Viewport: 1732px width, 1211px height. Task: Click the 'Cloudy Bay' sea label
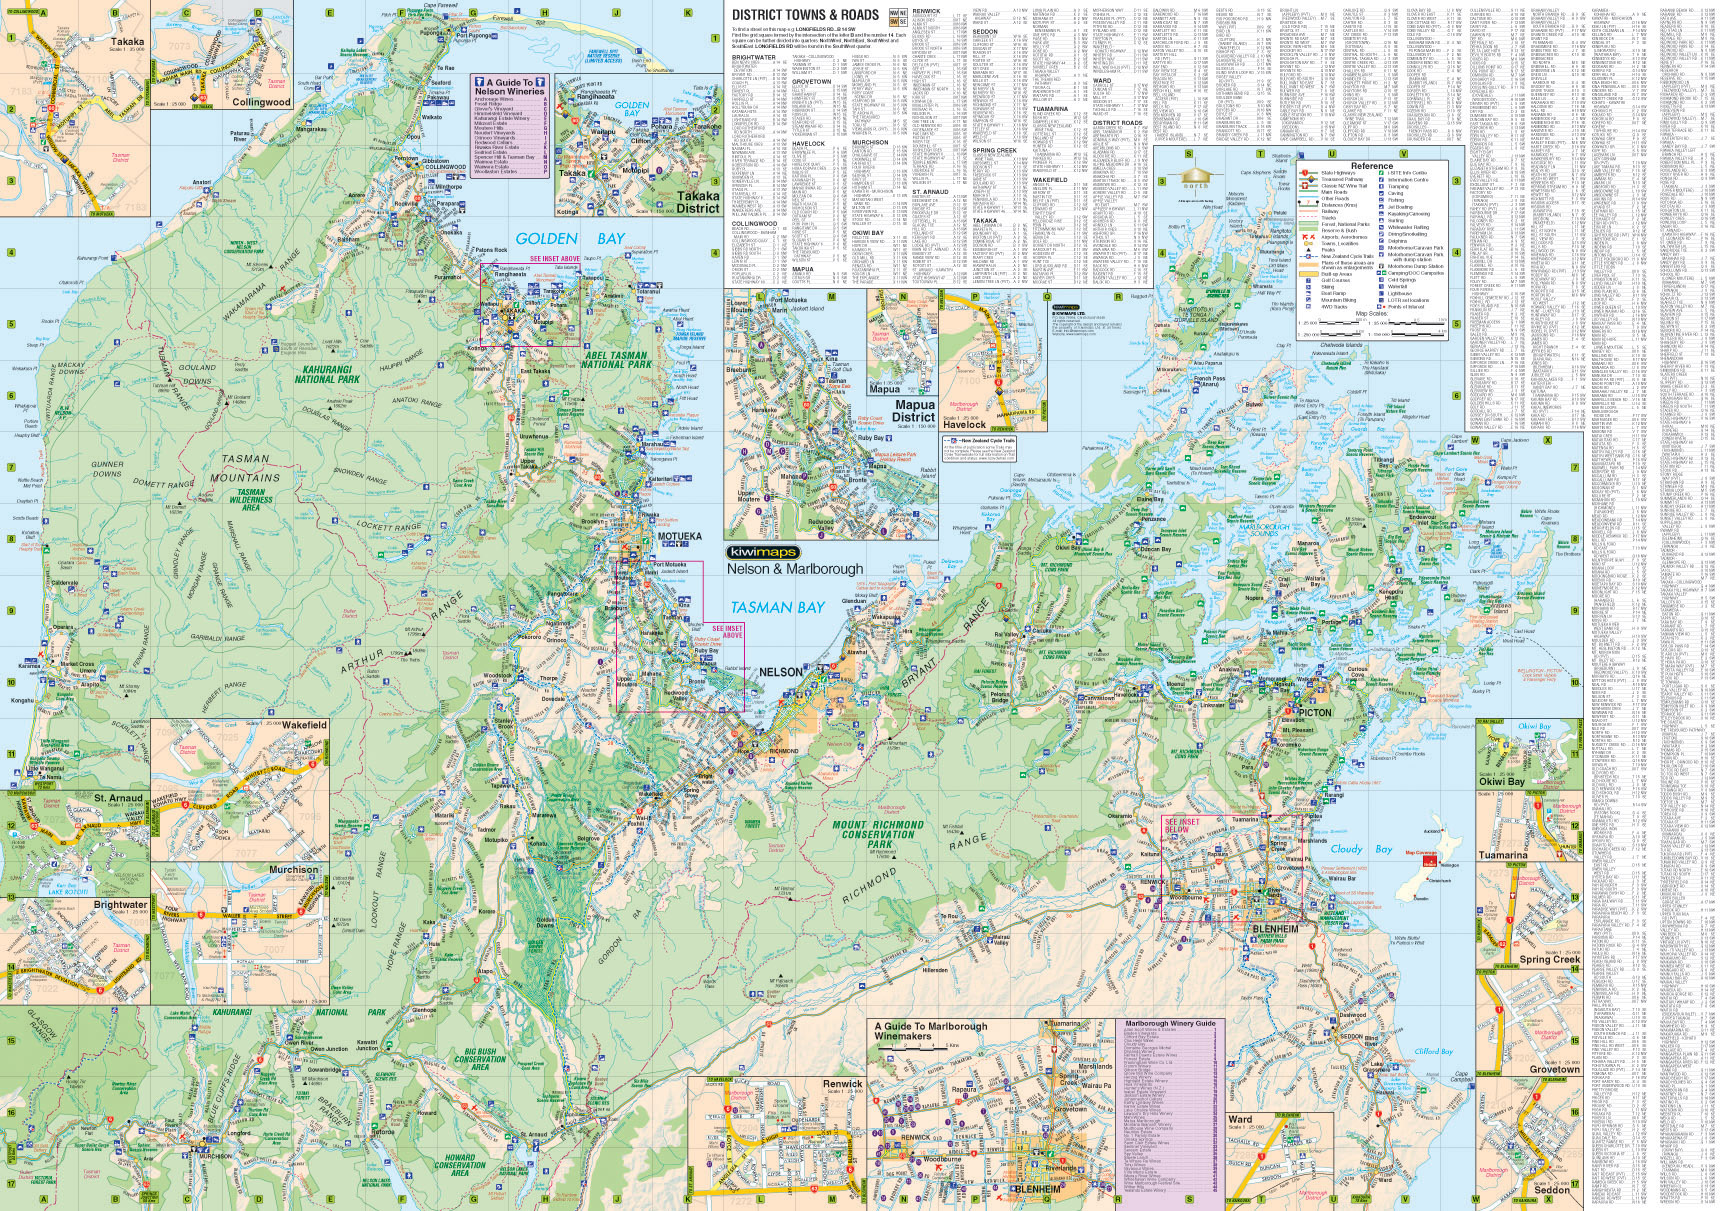pyautogui.click(x=1361, y=849)
